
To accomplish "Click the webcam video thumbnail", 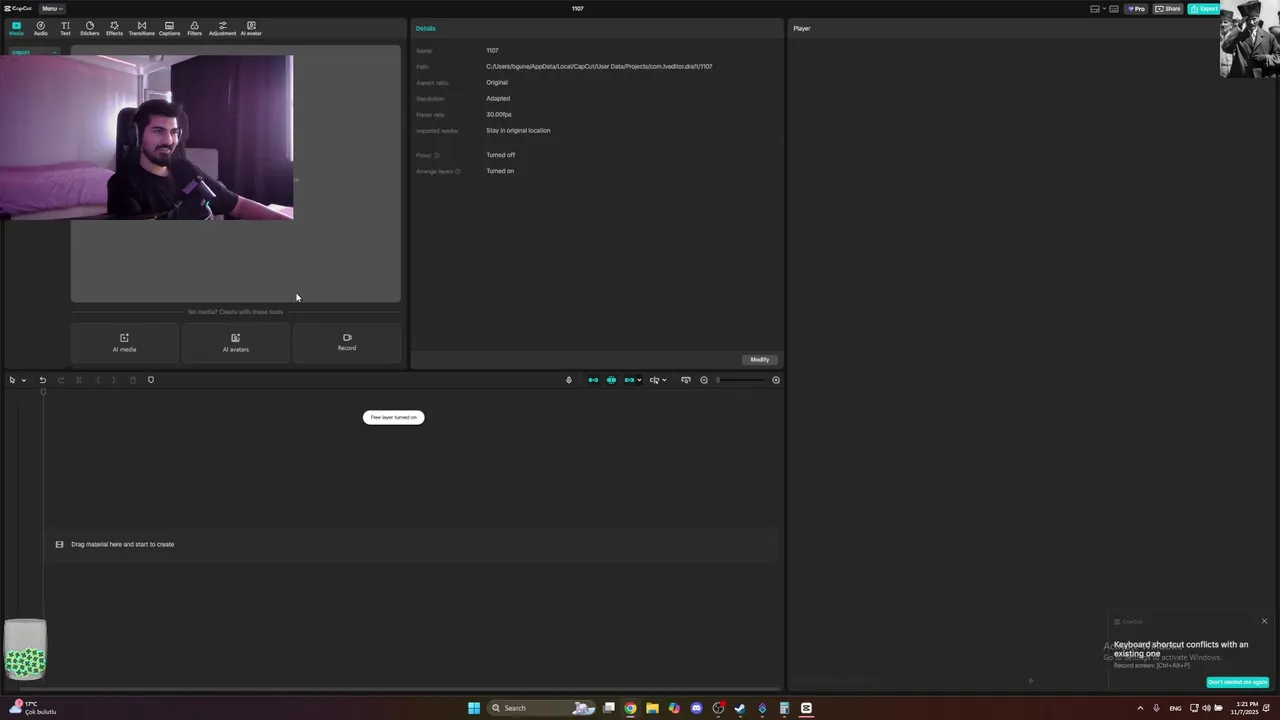I will coord(147,137).
